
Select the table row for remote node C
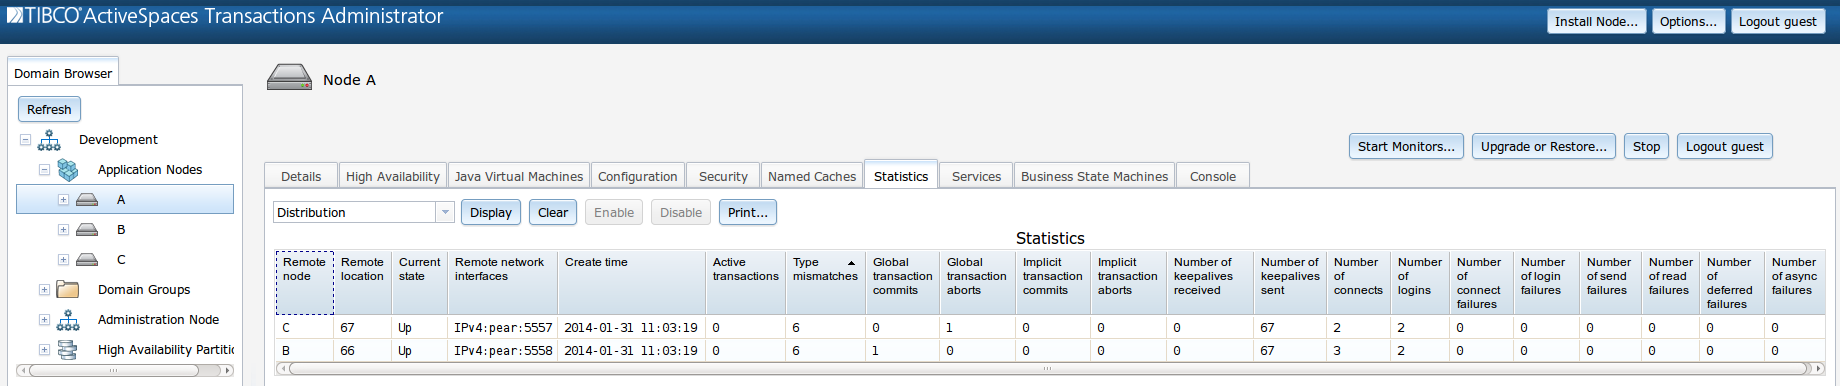pyautogui.click(x=1050, y=327)
